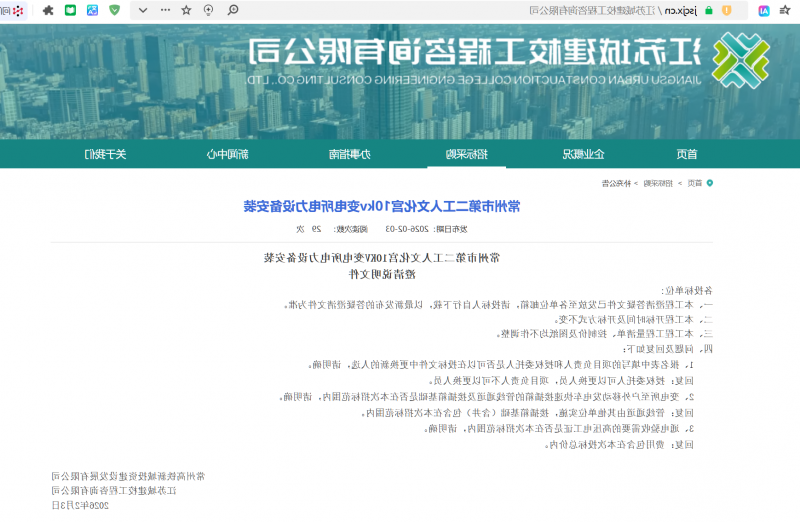Click the 首页 breadcrumb link

pos(694,183)
